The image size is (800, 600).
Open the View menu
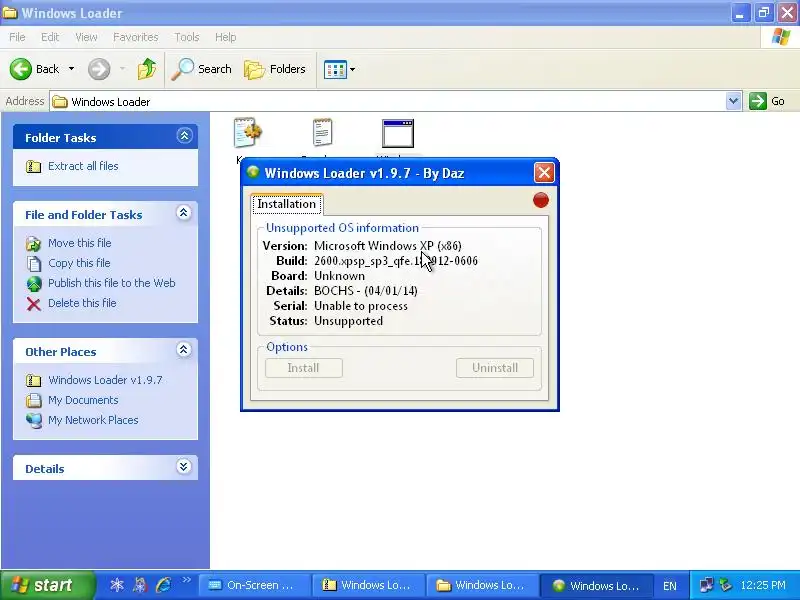(x=86, y=37)
